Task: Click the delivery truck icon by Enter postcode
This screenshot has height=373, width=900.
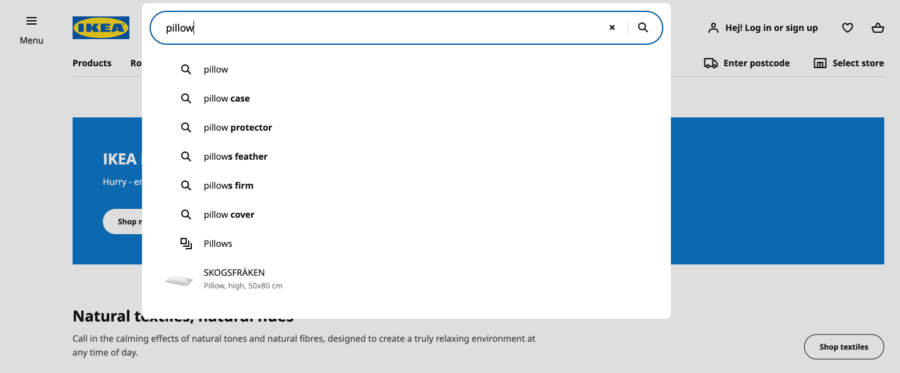Action: click(x=711, y=63)
